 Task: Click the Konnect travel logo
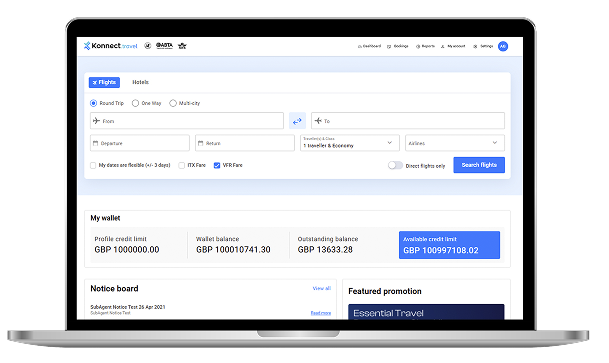pos(111,46)
